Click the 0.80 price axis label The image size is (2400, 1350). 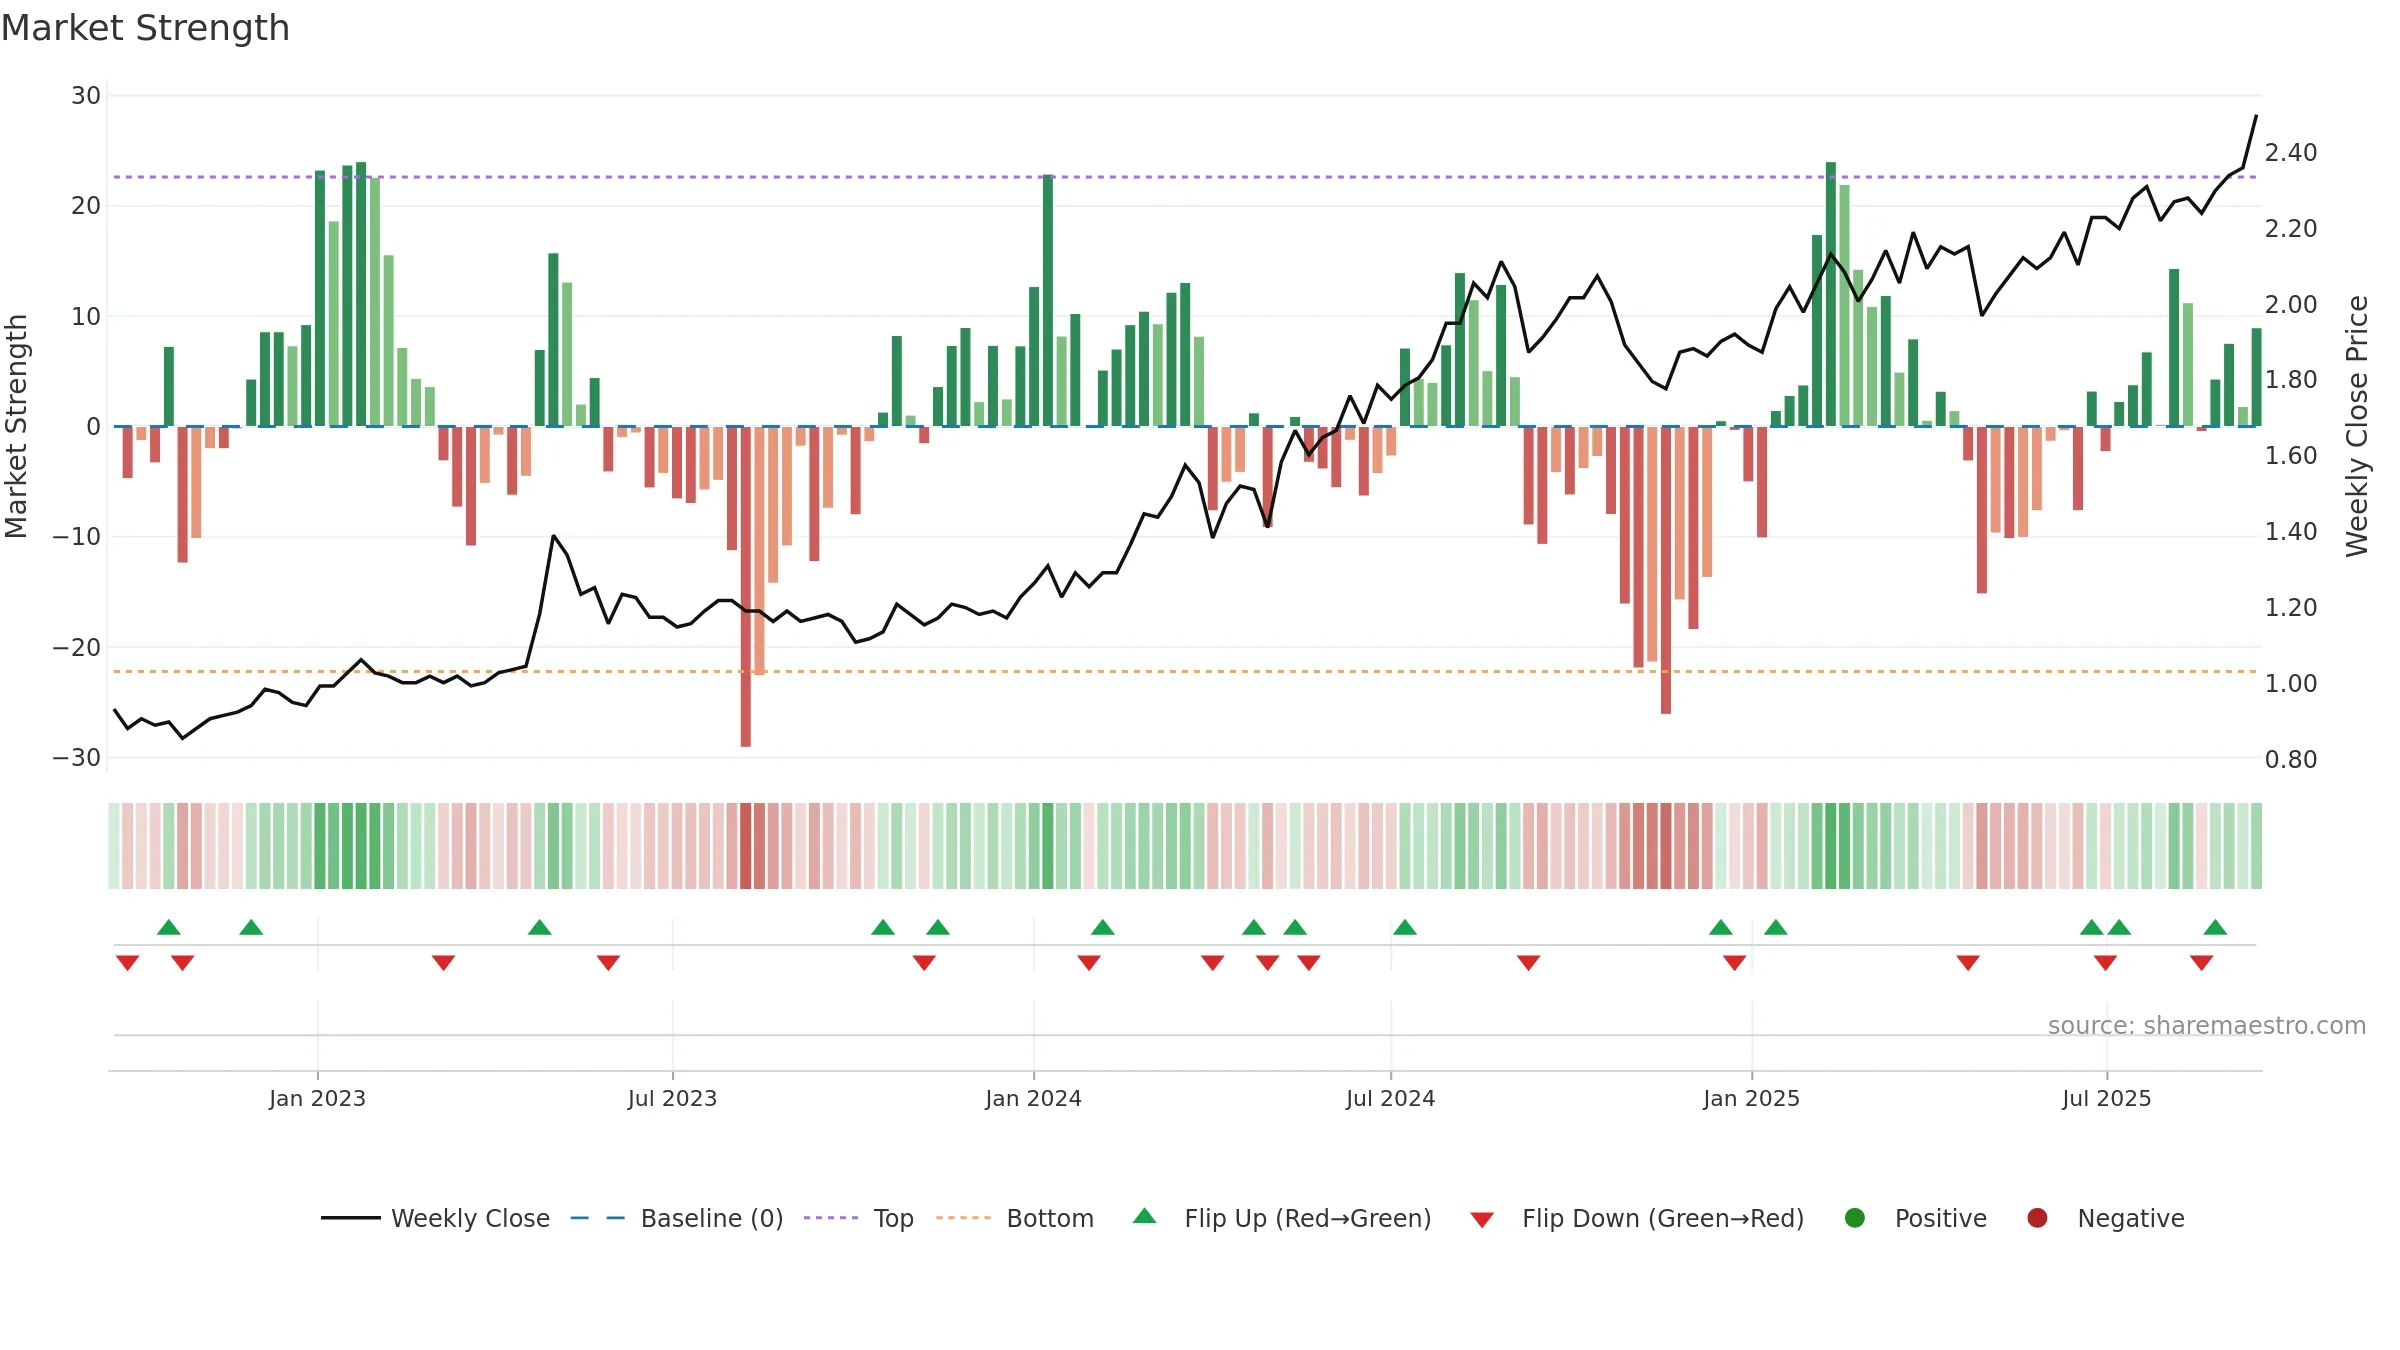[2291, 760]
